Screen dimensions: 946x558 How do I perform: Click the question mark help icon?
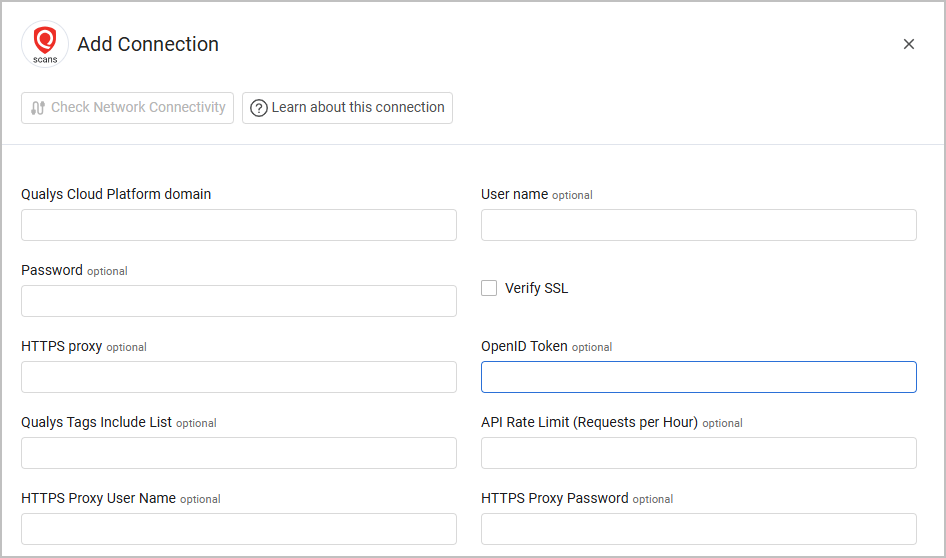[259, 108]
